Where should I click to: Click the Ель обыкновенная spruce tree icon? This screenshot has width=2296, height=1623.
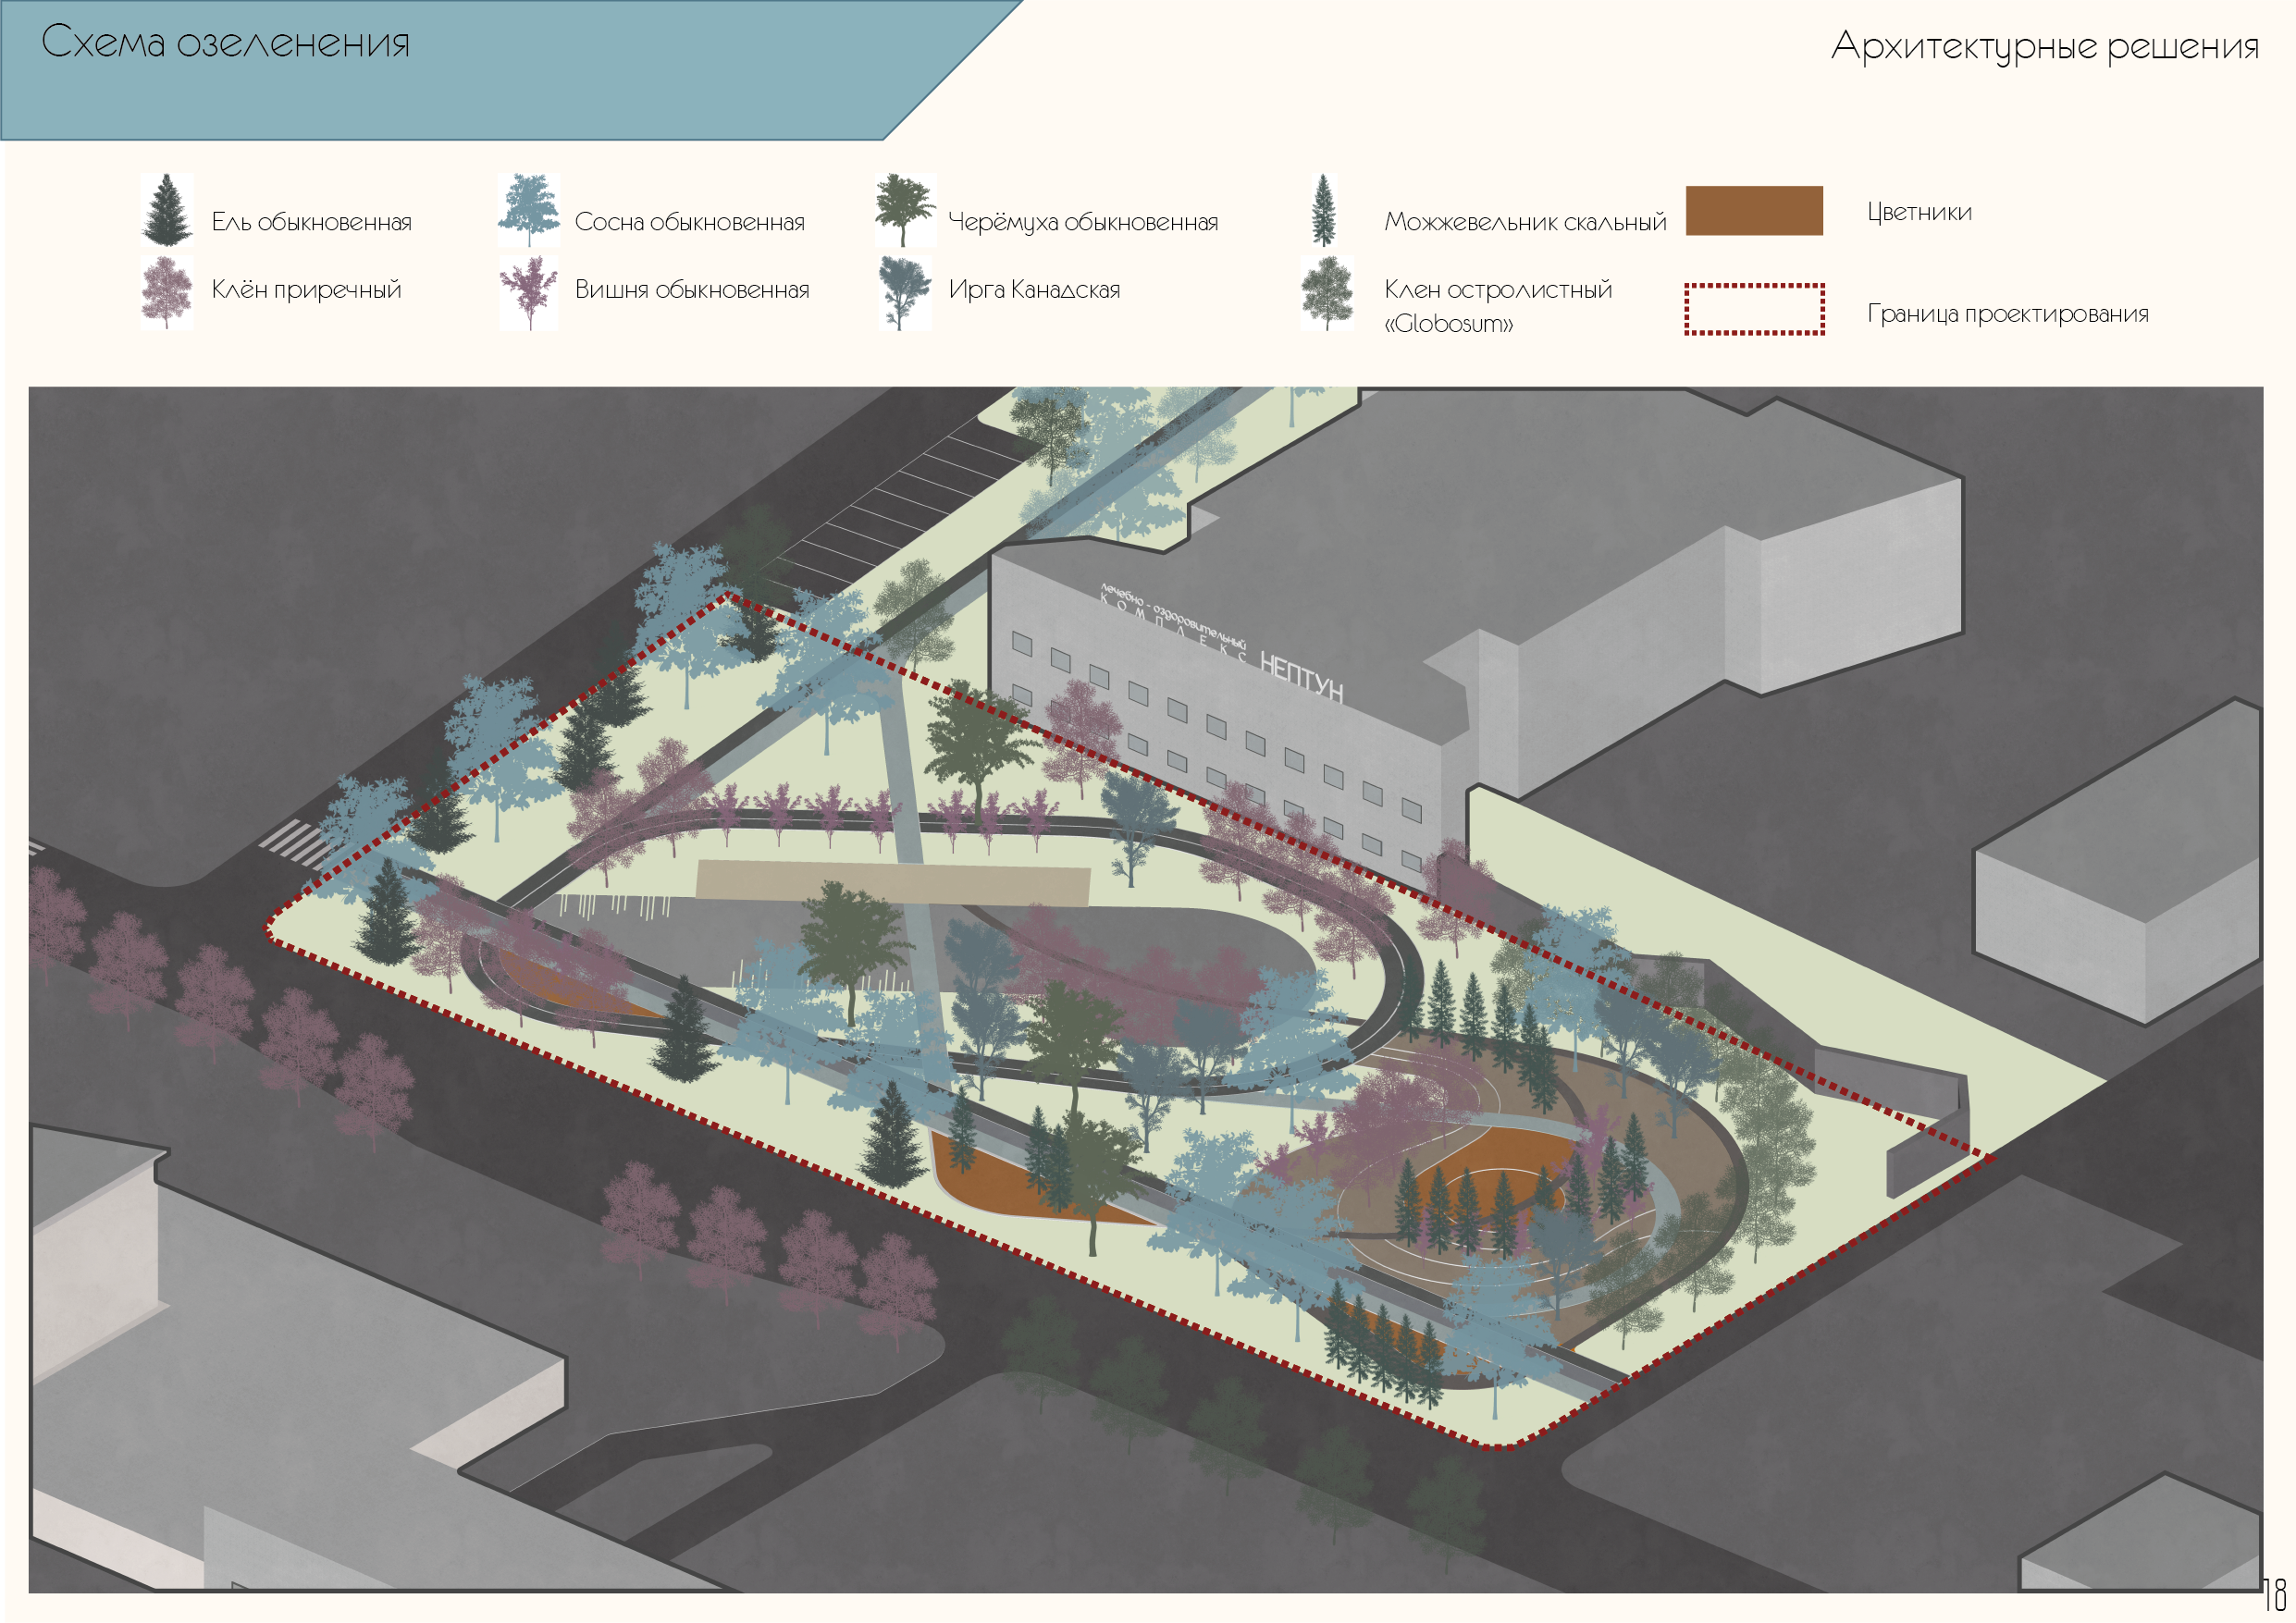[x=167, y=210]
